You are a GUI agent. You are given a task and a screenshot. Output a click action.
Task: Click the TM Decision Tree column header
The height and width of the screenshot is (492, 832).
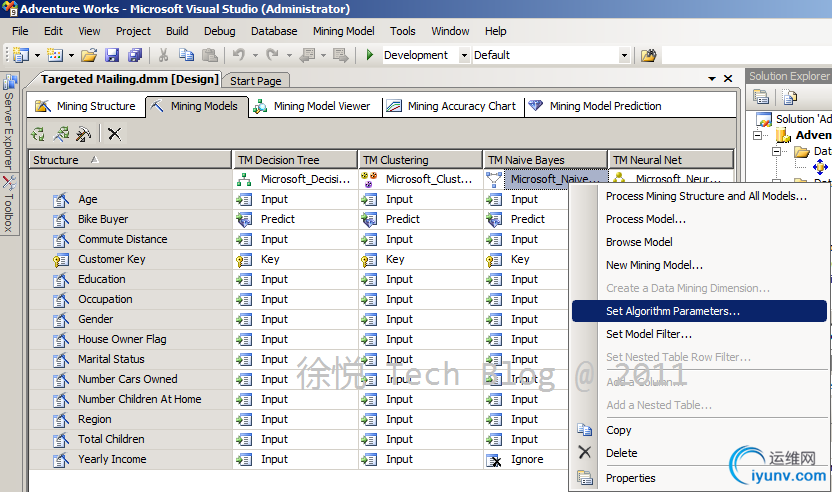(295, 160)
